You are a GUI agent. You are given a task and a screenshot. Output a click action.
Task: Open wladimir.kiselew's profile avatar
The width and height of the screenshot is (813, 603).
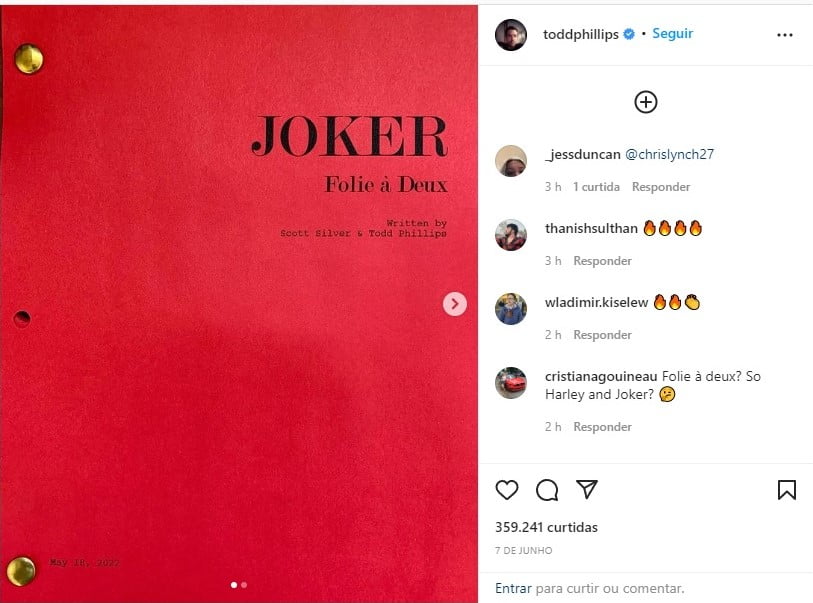[511, 309]
